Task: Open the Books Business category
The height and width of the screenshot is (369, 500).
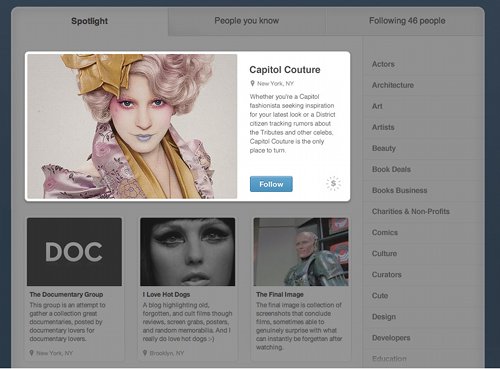Action: coord(423,190)
